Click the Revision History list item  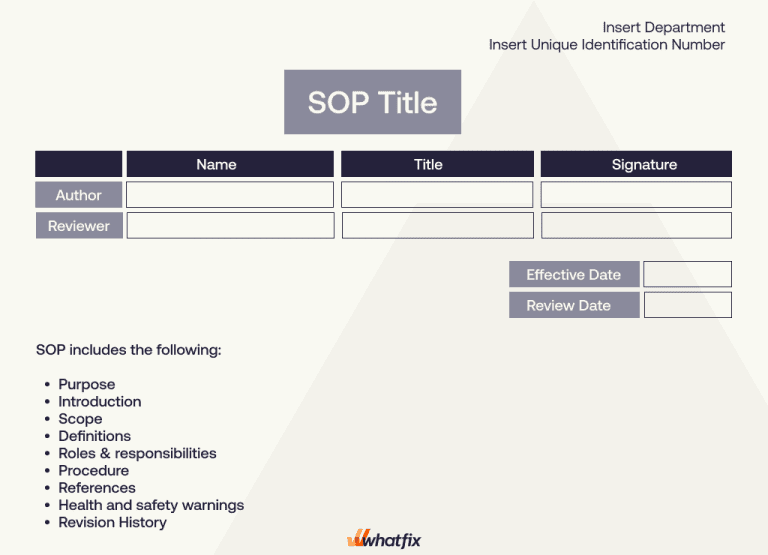point(112,522)
